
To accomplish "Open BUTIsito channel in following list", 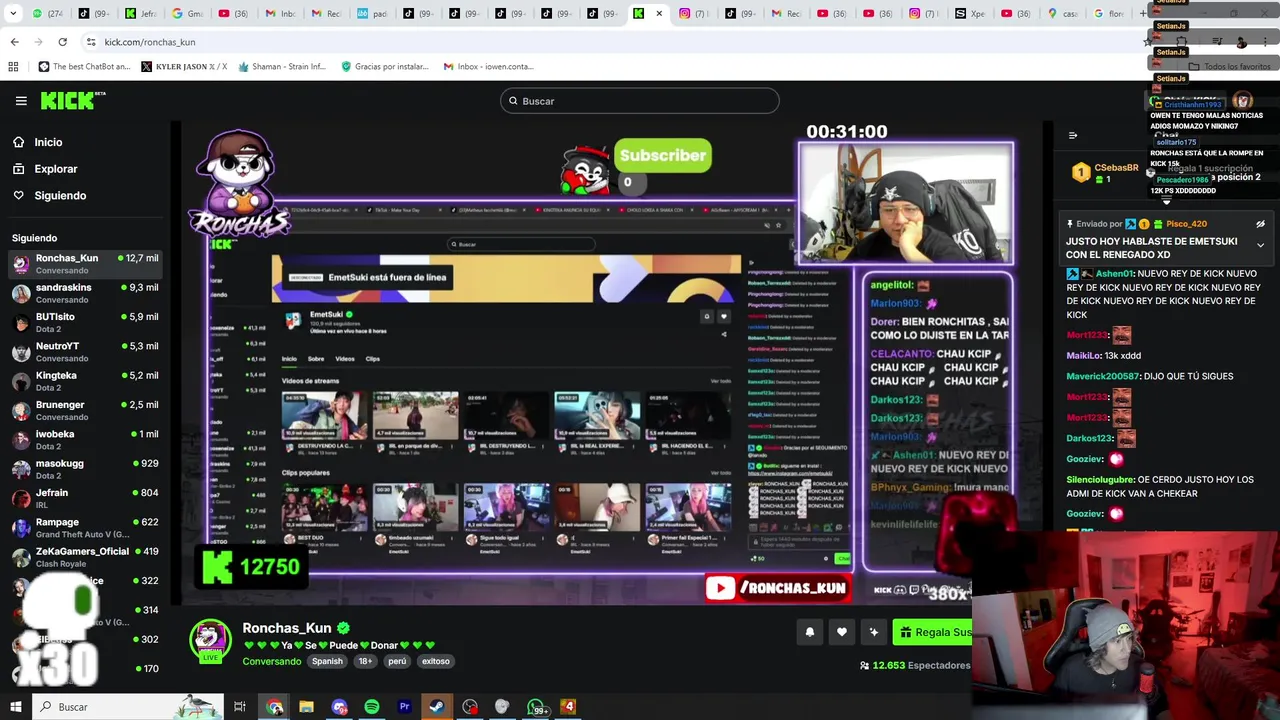I will [85, 322].
